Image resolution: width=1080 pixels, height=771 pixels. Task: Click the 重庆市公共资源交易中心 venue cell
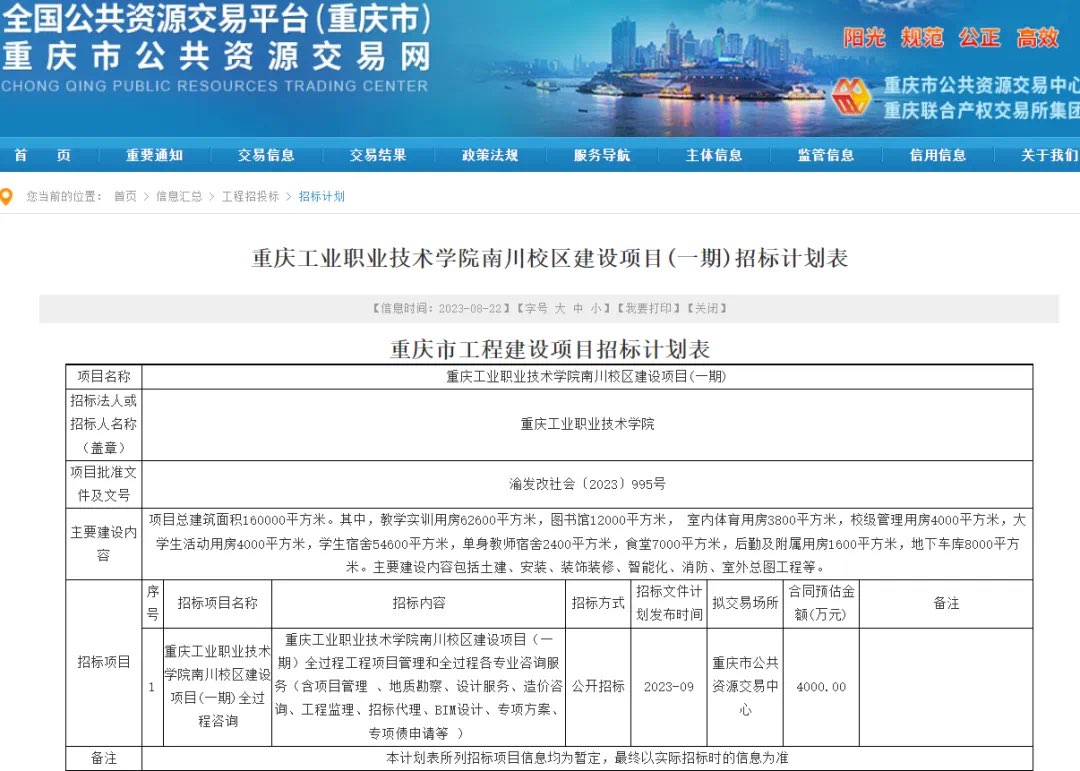pos(745,686)
